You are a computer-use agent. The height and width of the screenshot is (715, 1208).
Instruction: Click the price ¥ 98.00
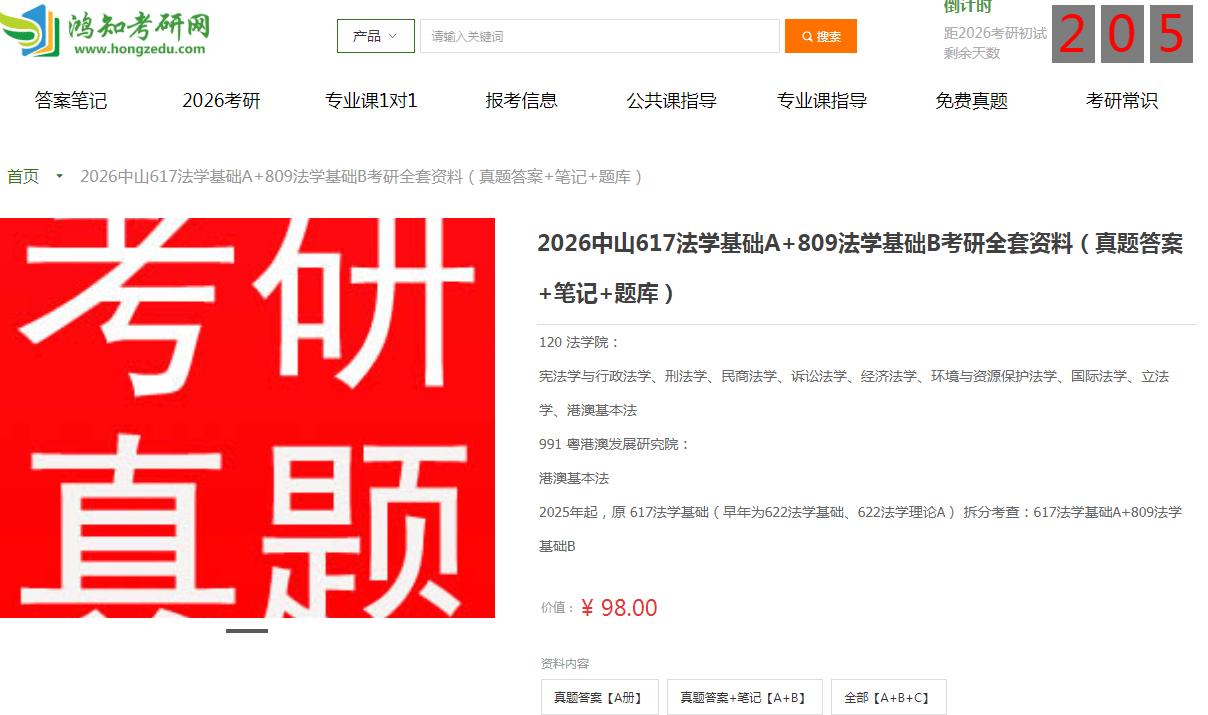619,608
